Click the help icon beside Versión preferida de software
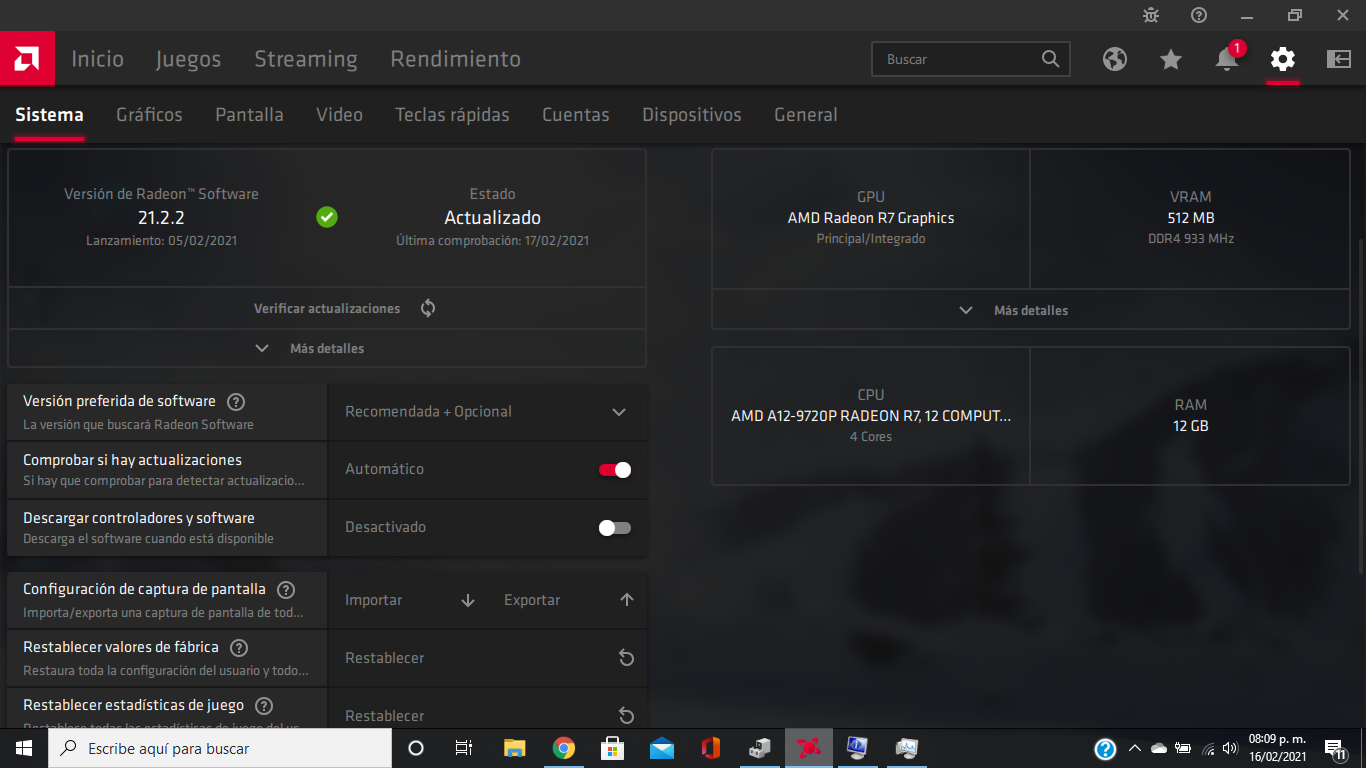Image resolution: width=1366 pixels, height=768 pixels. pyautogui.click(x=236, y=402)
